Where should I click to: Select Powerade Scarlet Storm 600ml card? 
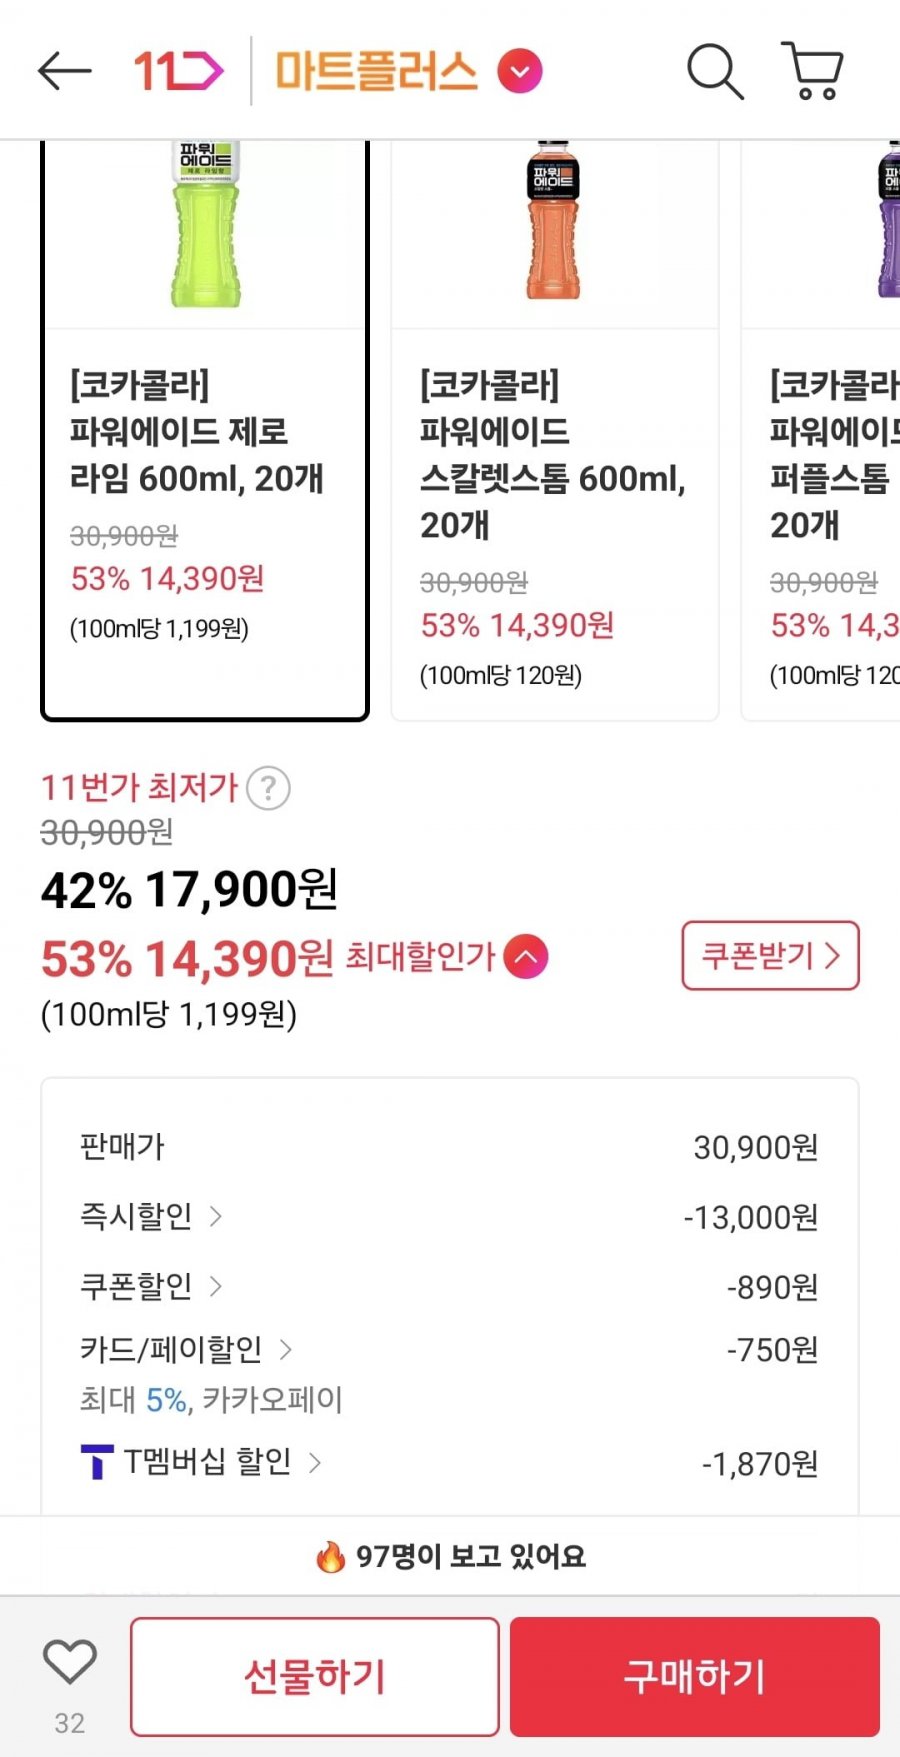point(554,430)
